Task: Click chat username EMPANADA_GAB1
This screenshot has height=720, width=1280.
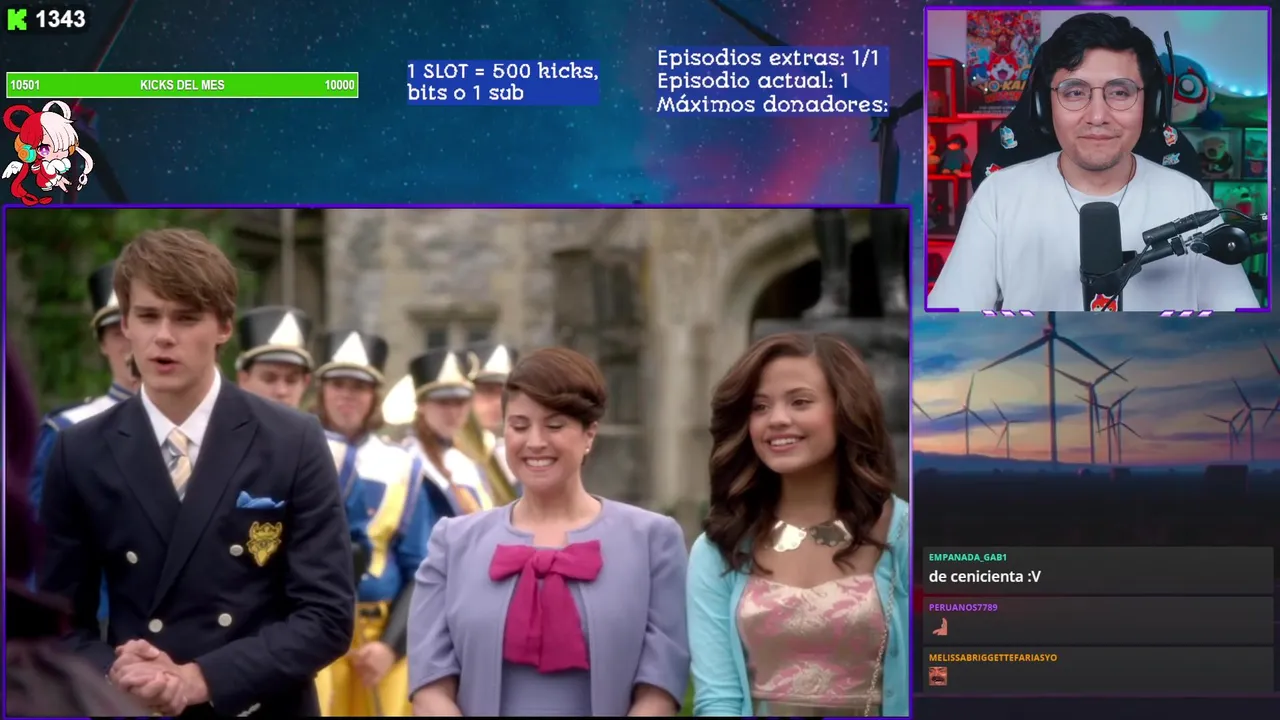Action: 967,557
